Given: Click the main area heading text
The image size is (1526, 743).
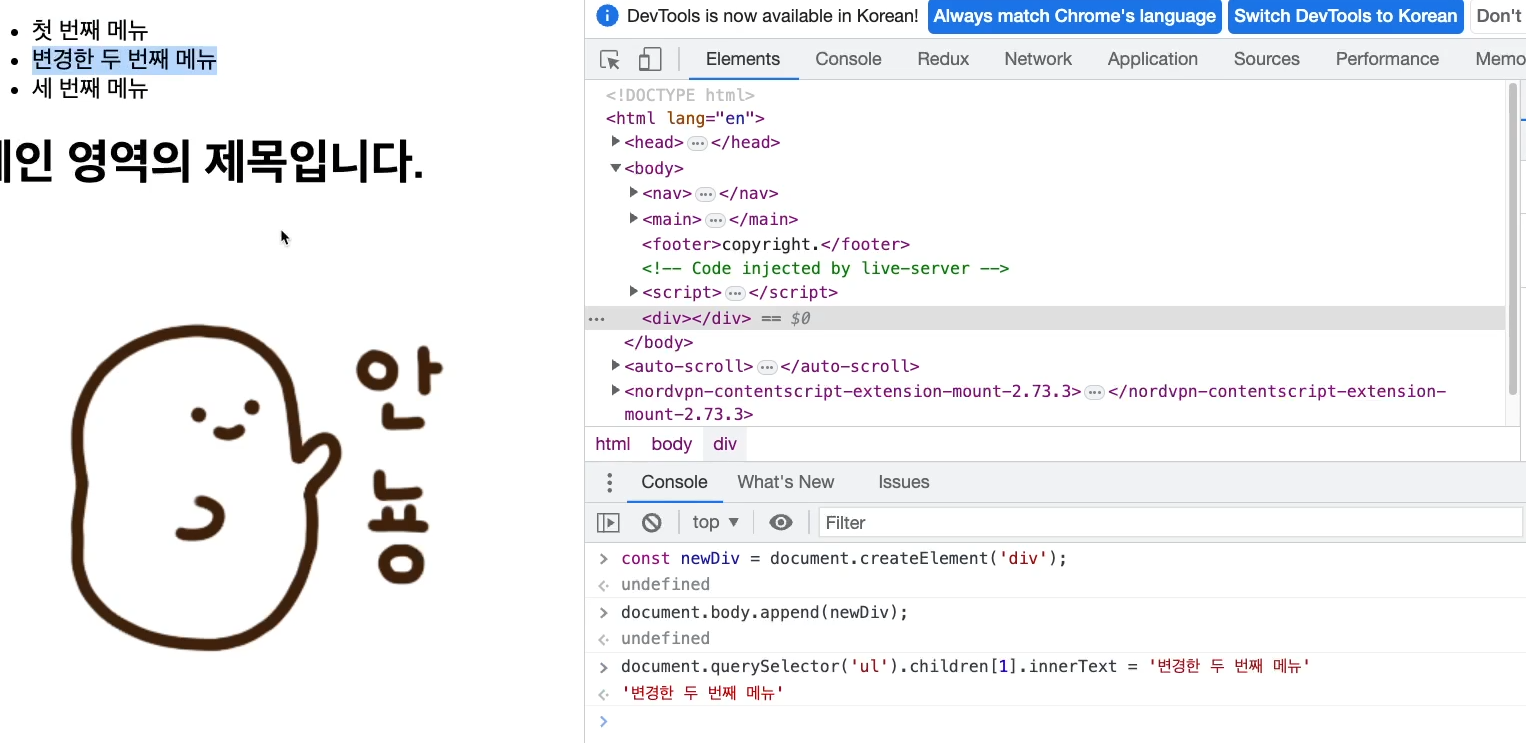Looking at the screenshot, I should tap(211, 161).
